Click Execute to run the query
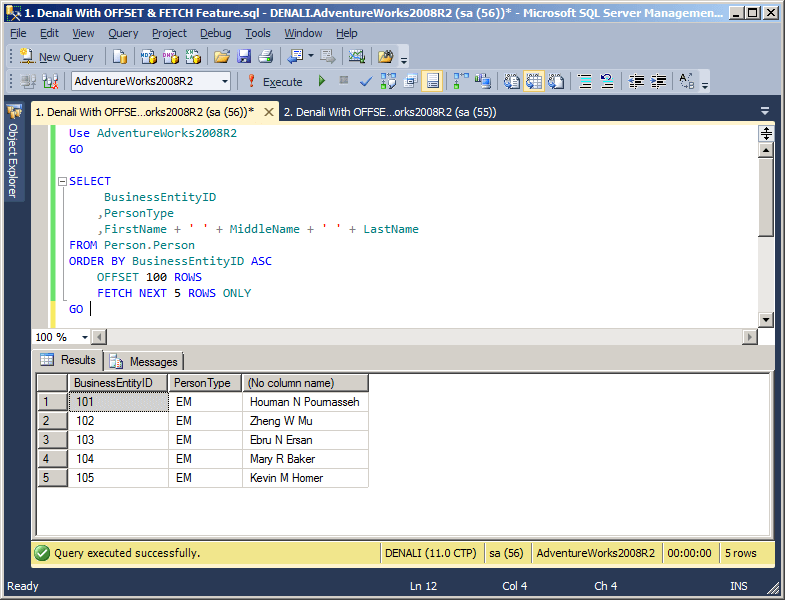785x600 pixels. (x=274, y=82)
